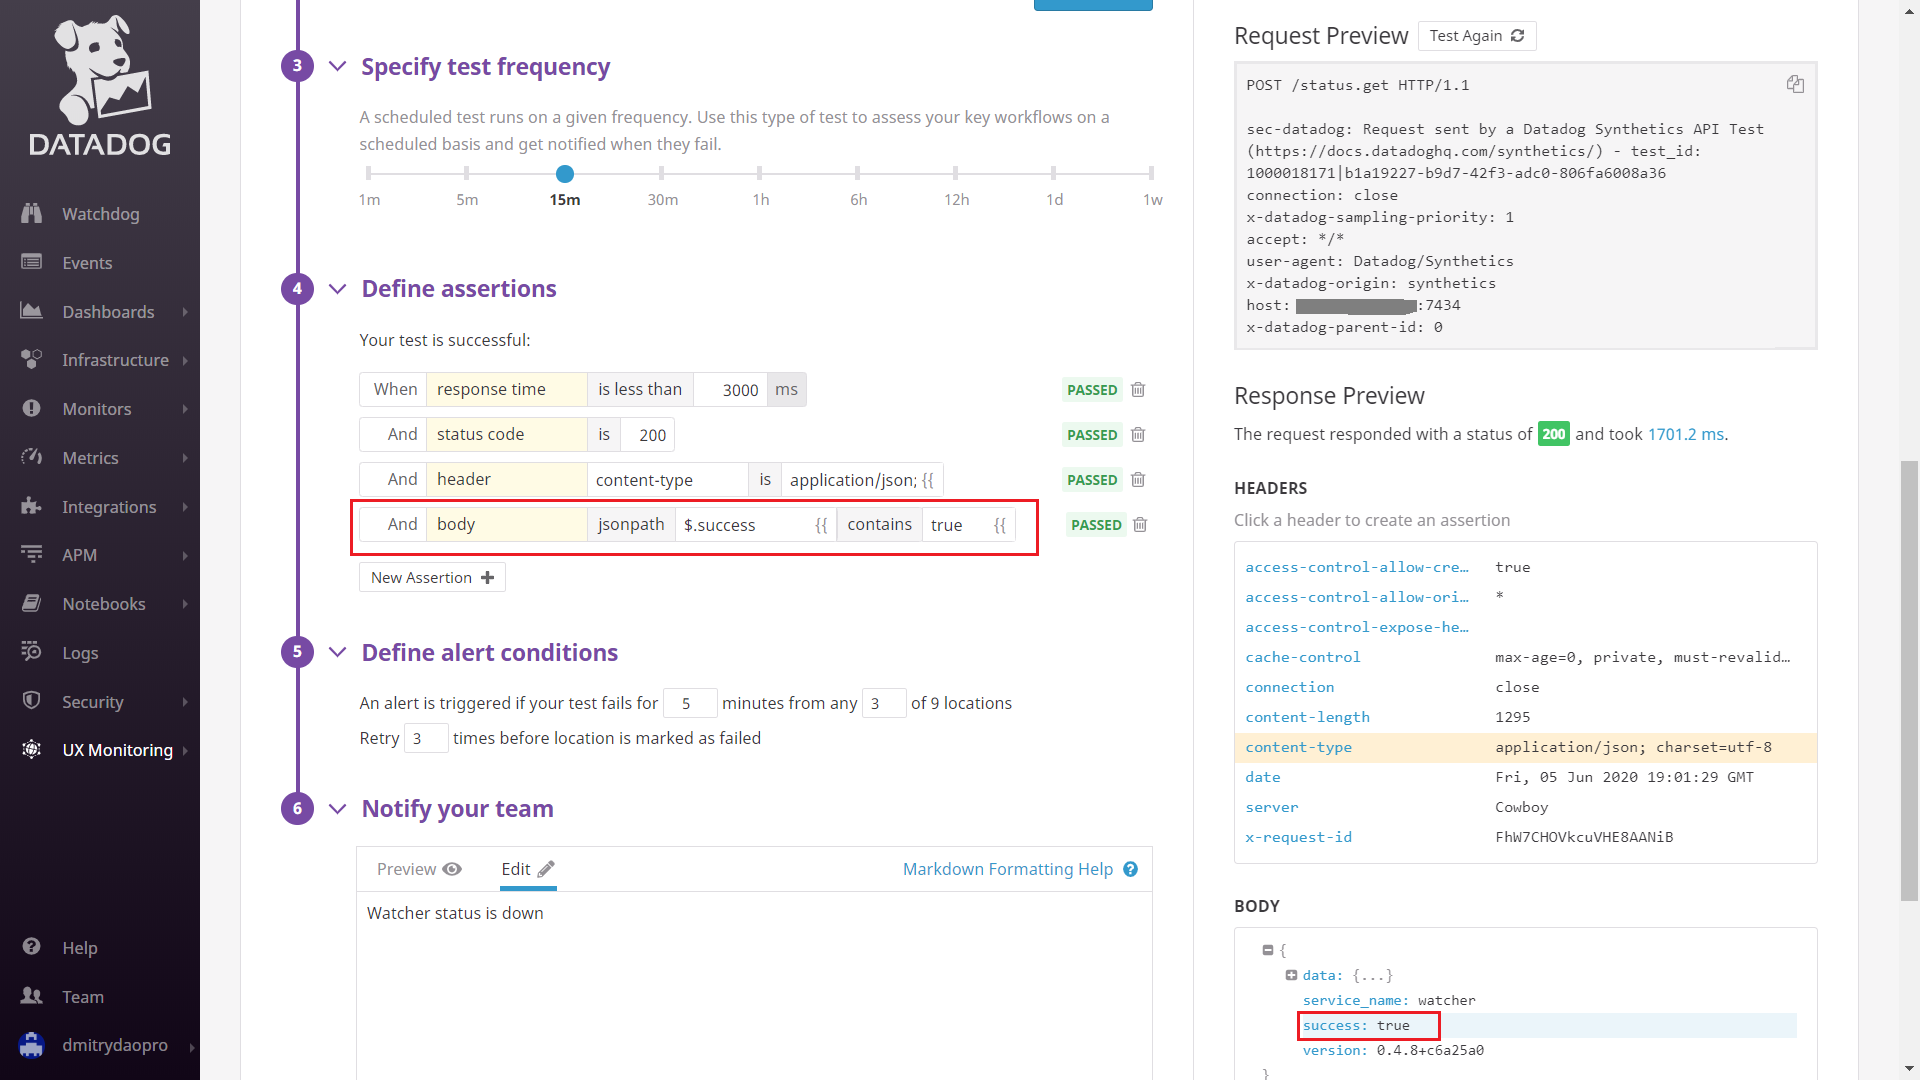Click the dmitrydaopro user avatar
The height and width of the screenshot is (1080, 1920).
32,1045
